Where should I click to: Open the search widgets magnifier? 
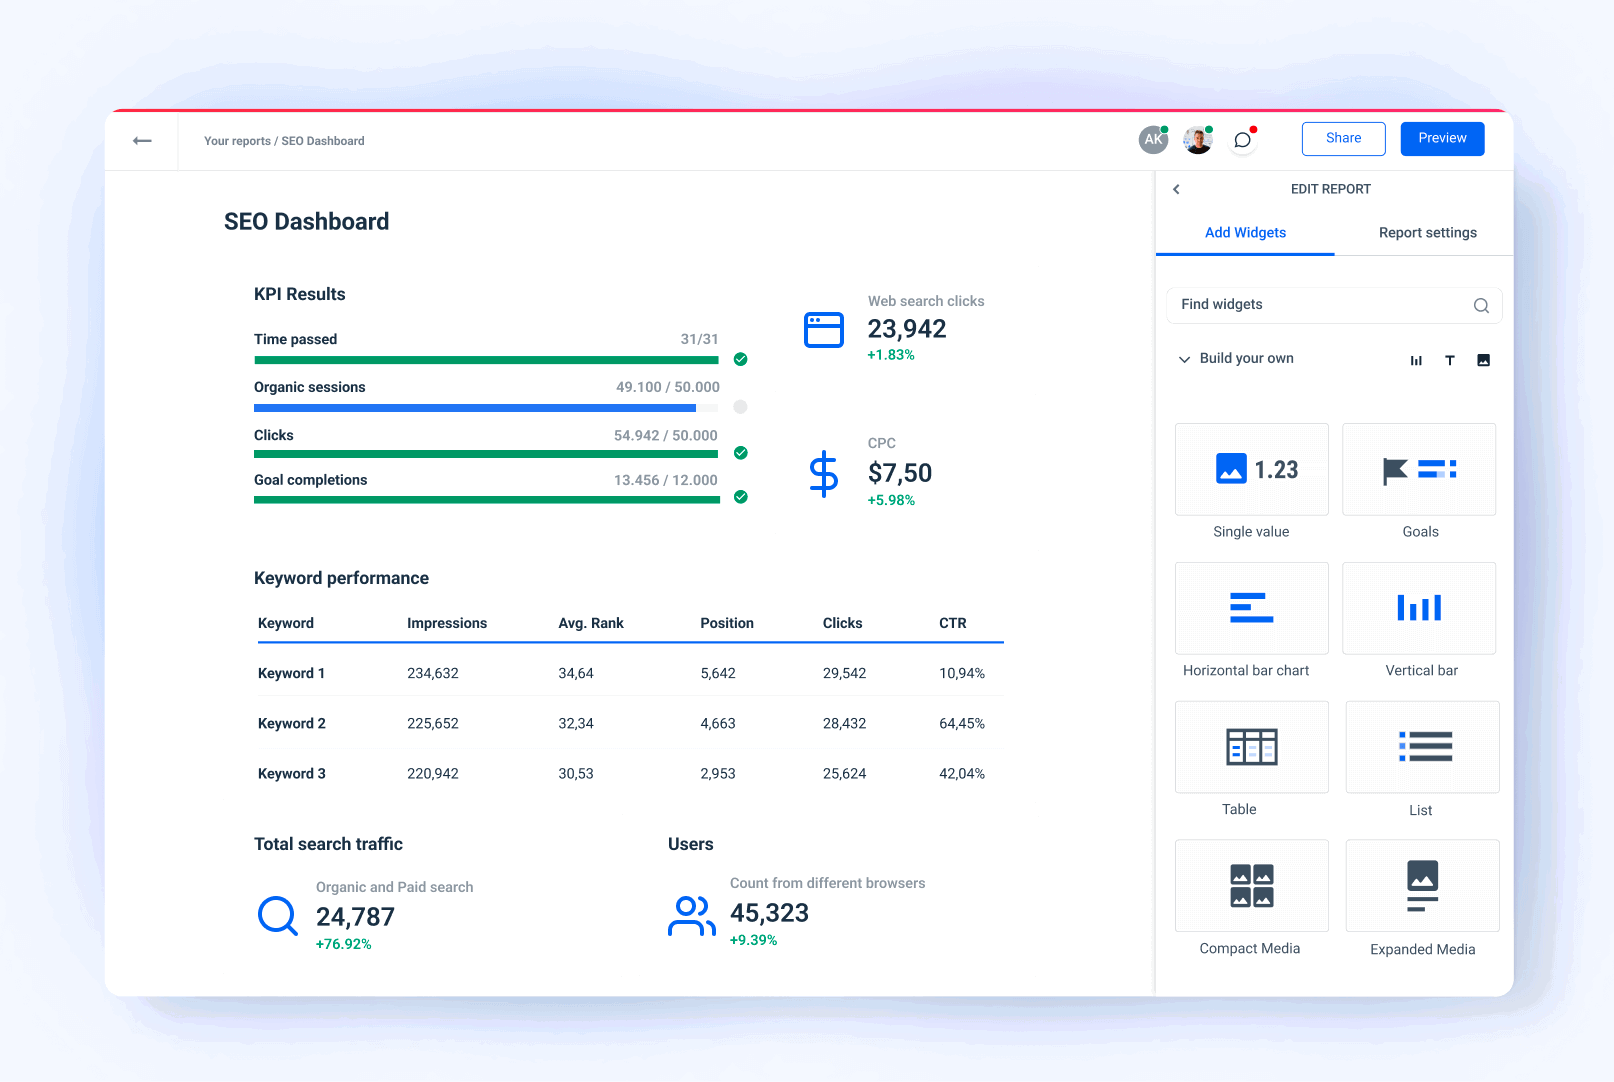(1481, 305)
